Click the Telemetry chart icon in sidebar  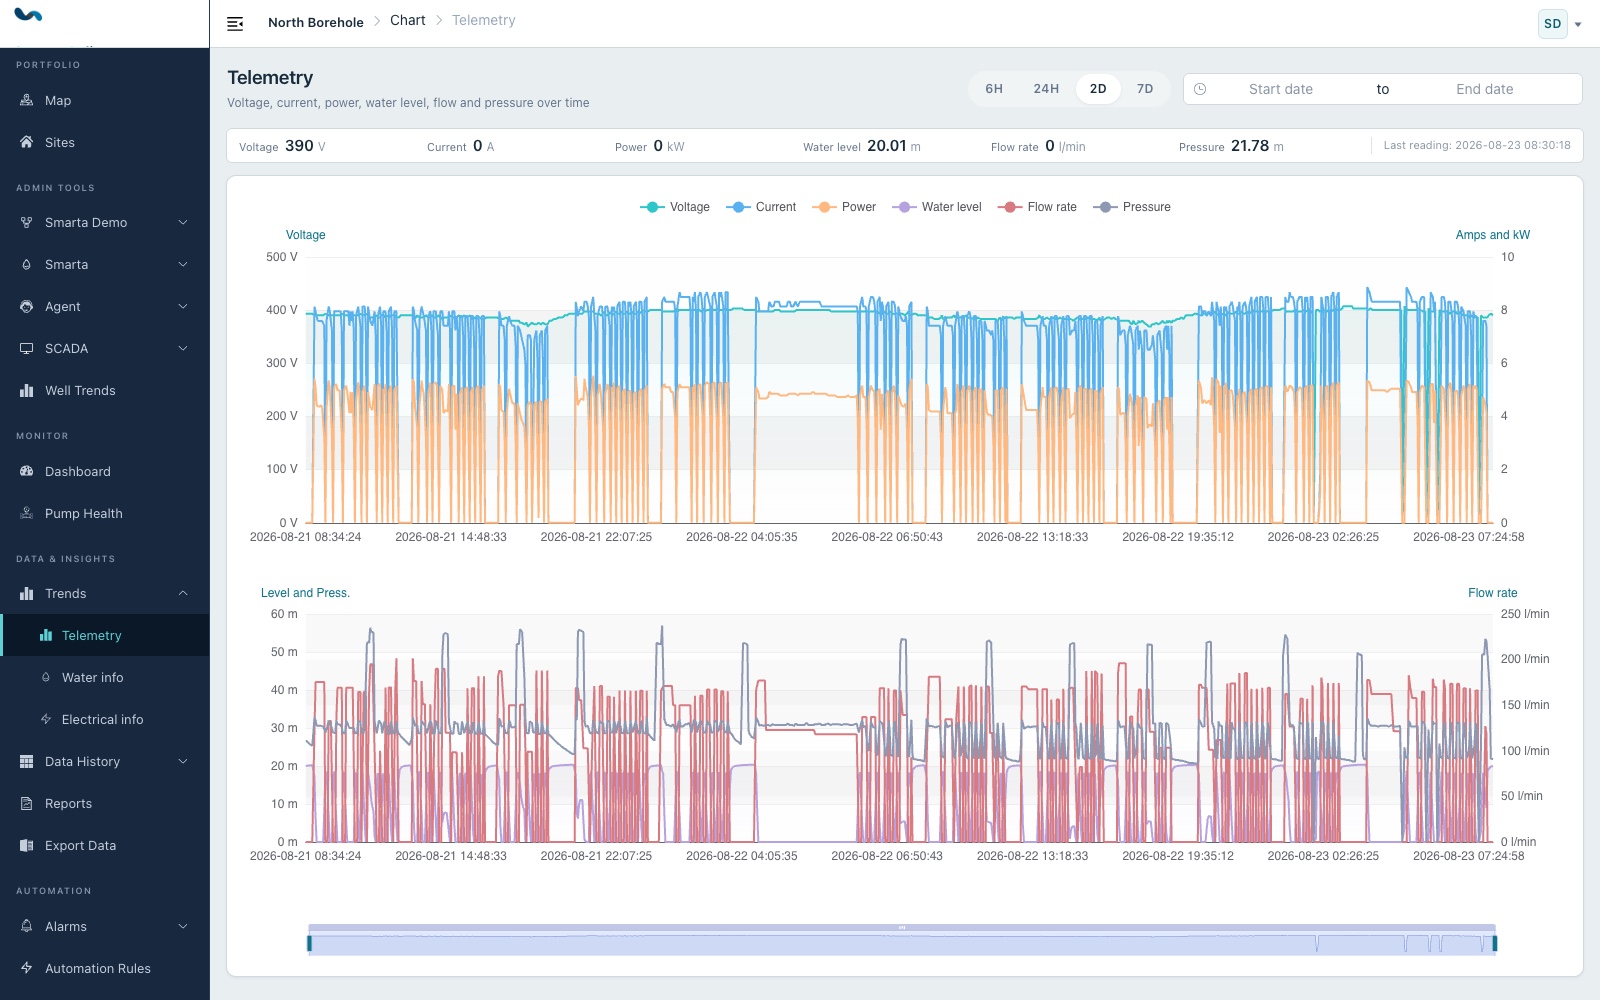click(46, 635)
